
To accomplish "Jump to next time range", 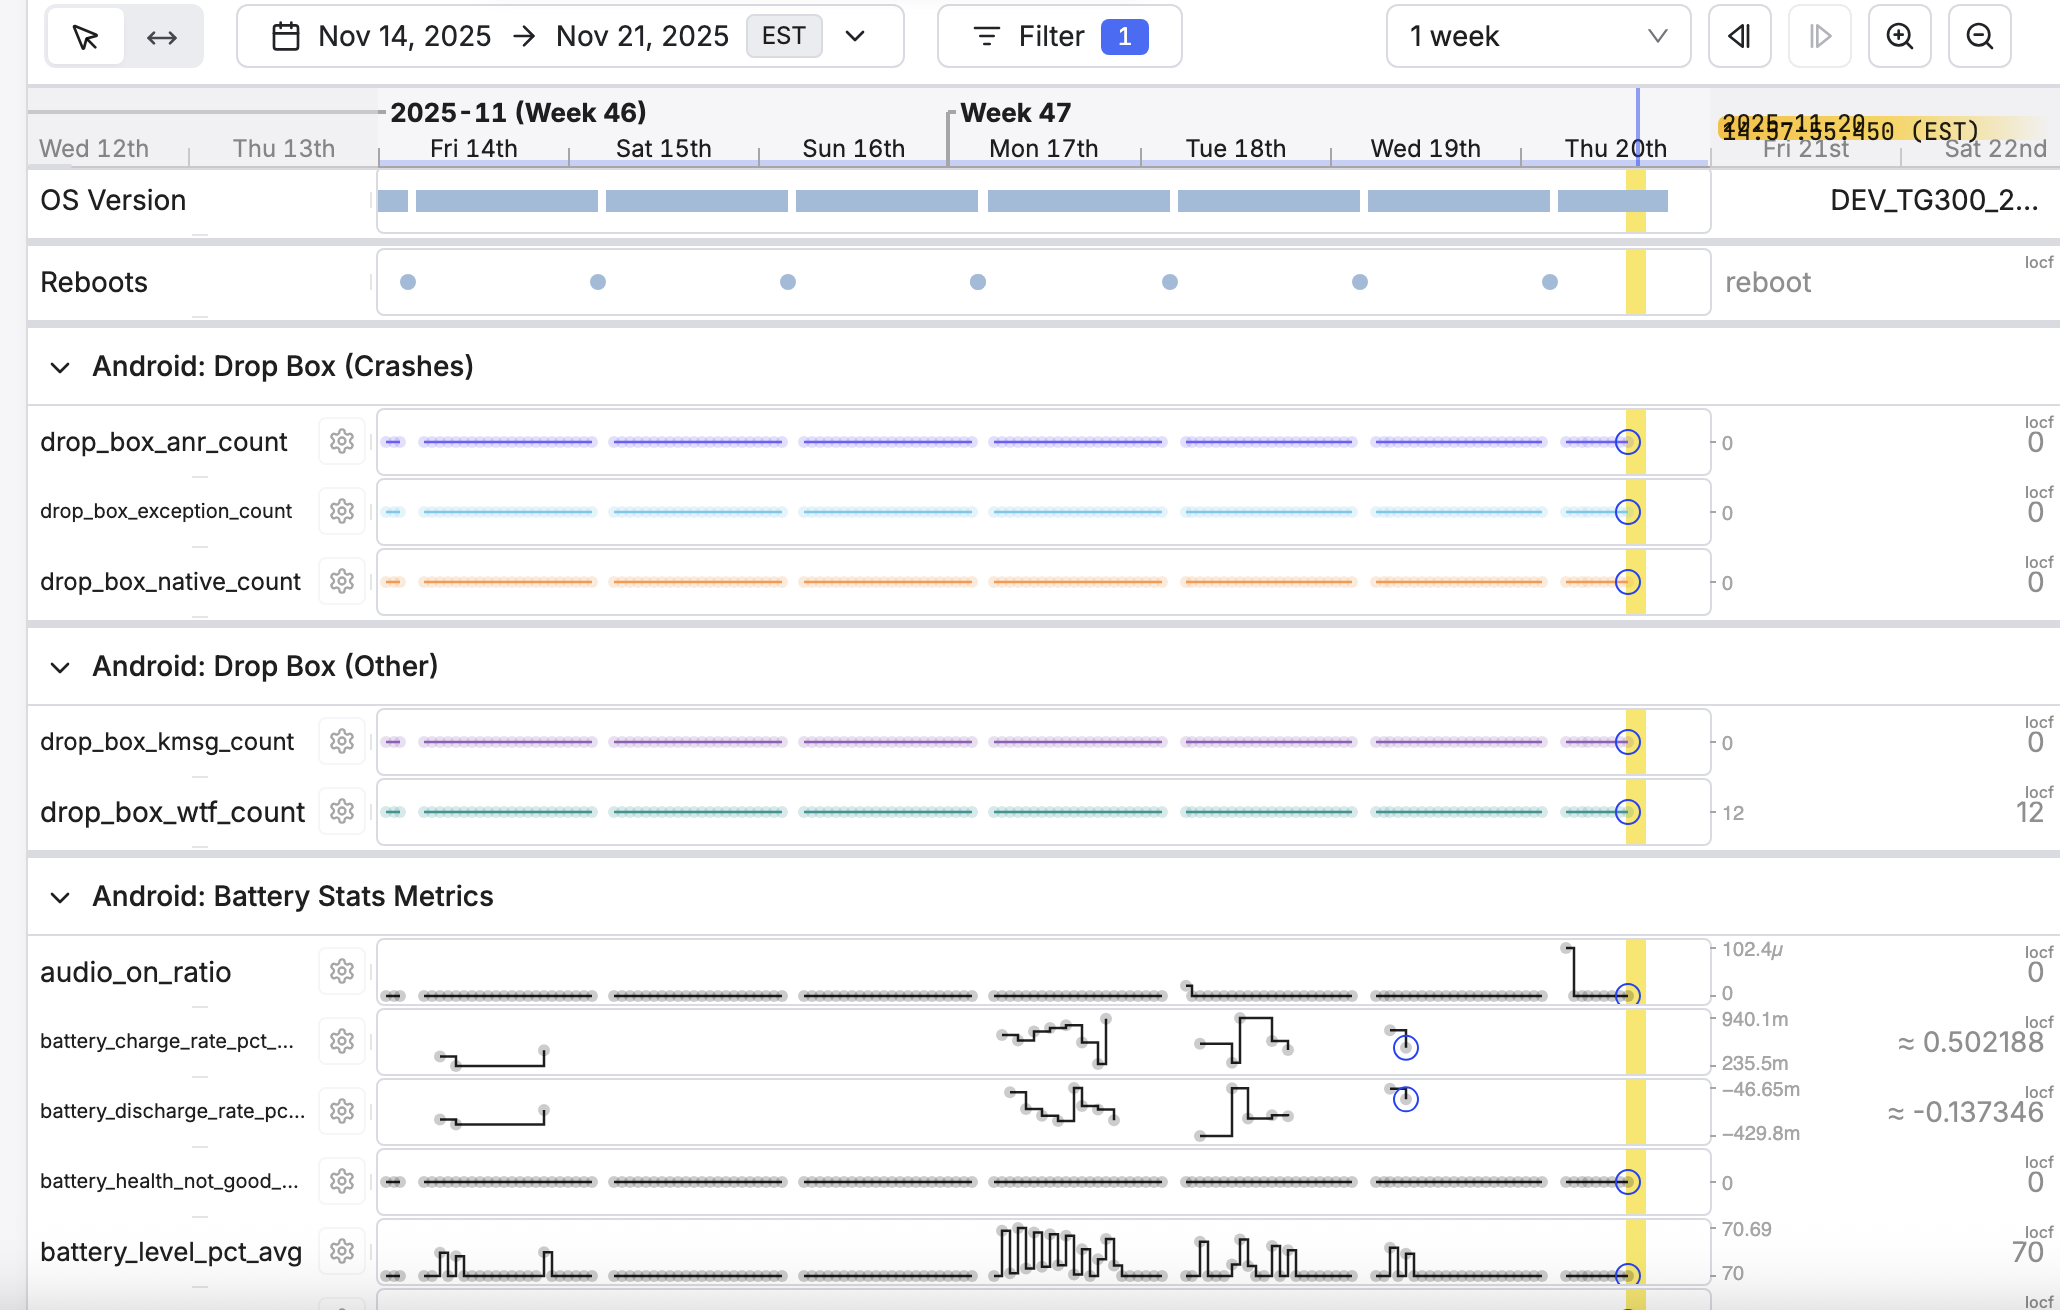I will click(1819, 37).
